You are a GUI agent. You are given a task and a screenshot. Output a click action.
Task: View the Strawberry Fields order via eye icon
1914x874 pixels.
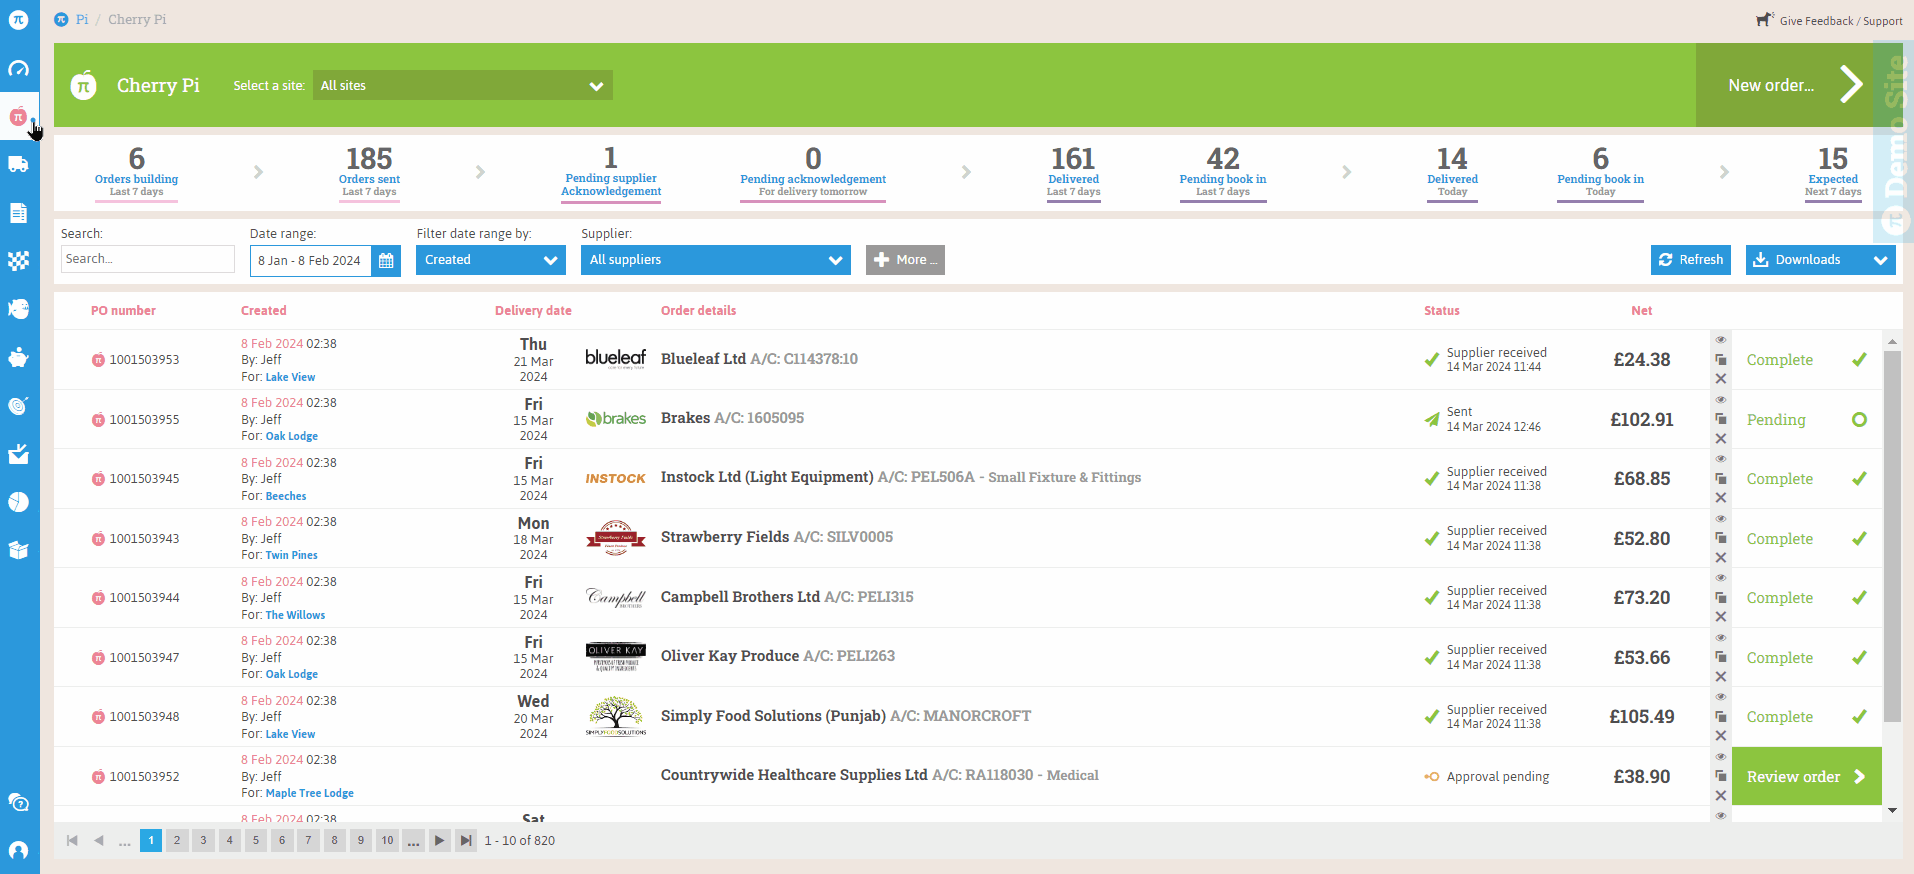1721,519
